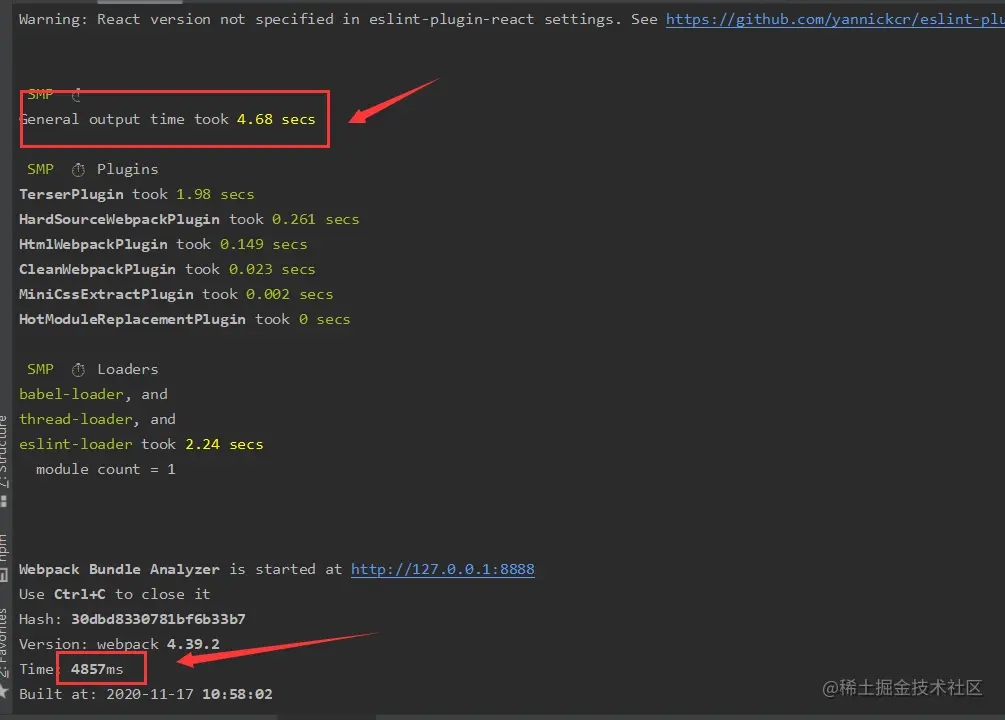Click the 'MiniCssExtractPlugin took 0.002 secs' line
This screenshot has height=720, width=1005.
[x=176, y=294]
